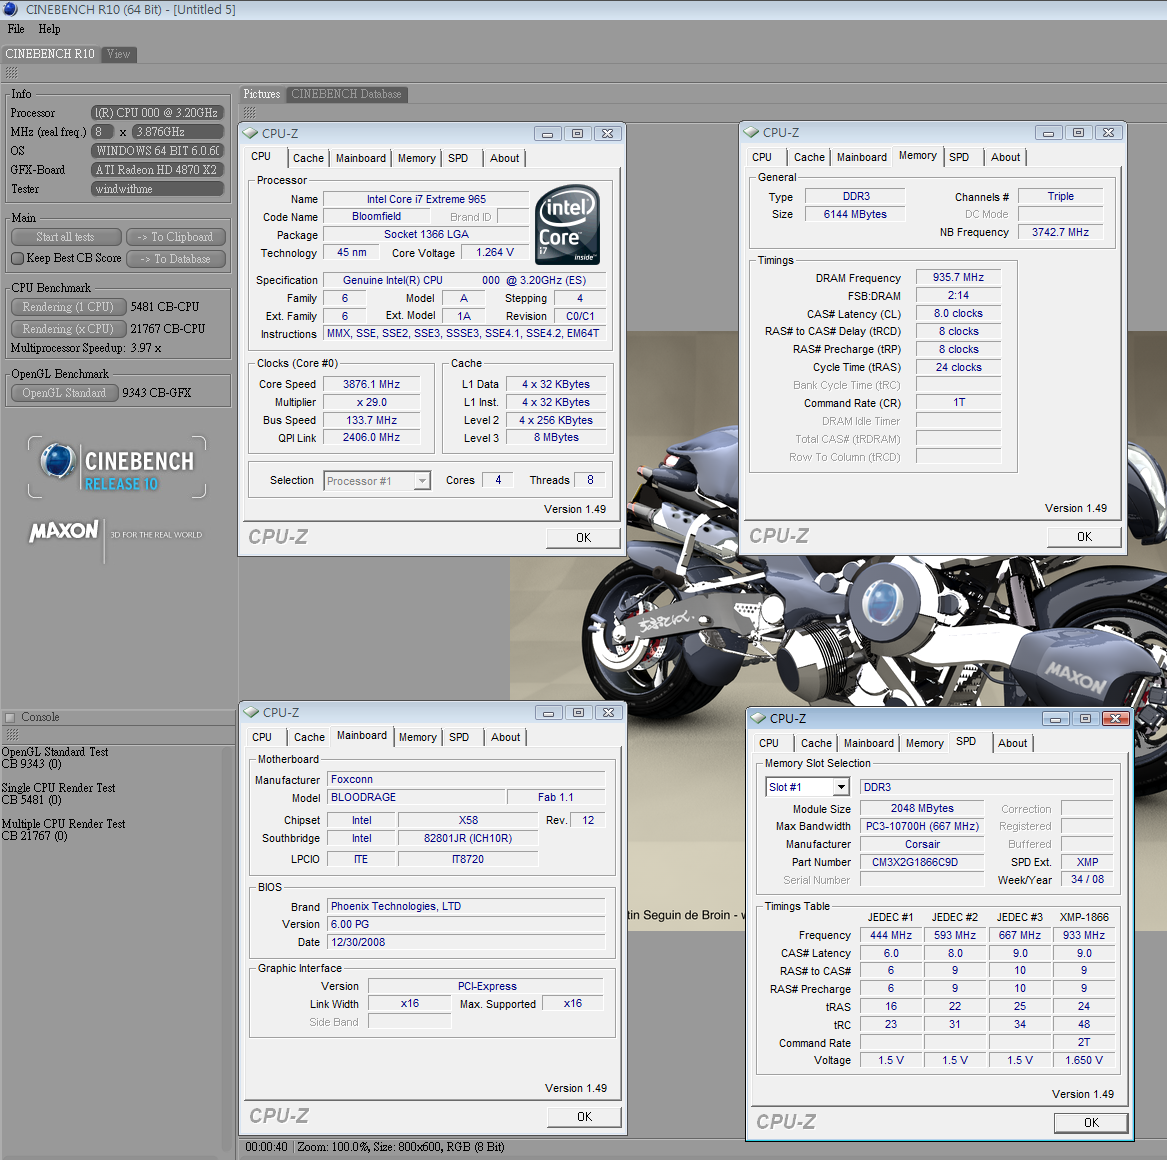Switch to the CINEBENCH Database tab
The height and width of the screenshot is (1160, 1167).
(x=346, y=94)
